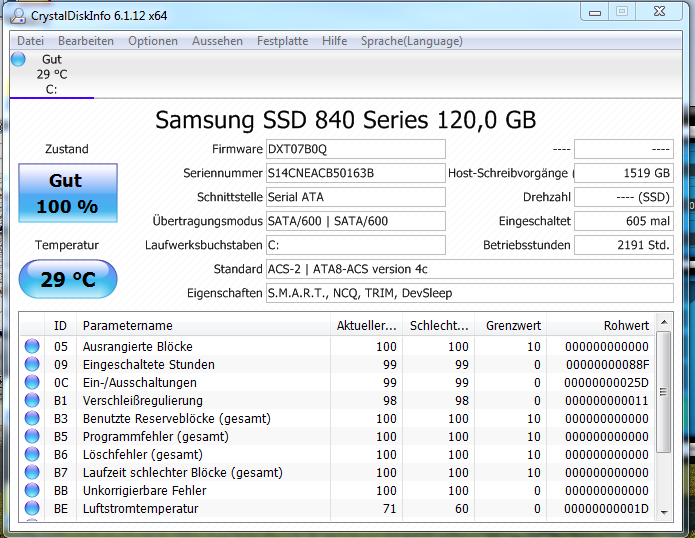Click status orb for B5 Programmfehler
The image size is (695, 538).
(x=32, y=436)
